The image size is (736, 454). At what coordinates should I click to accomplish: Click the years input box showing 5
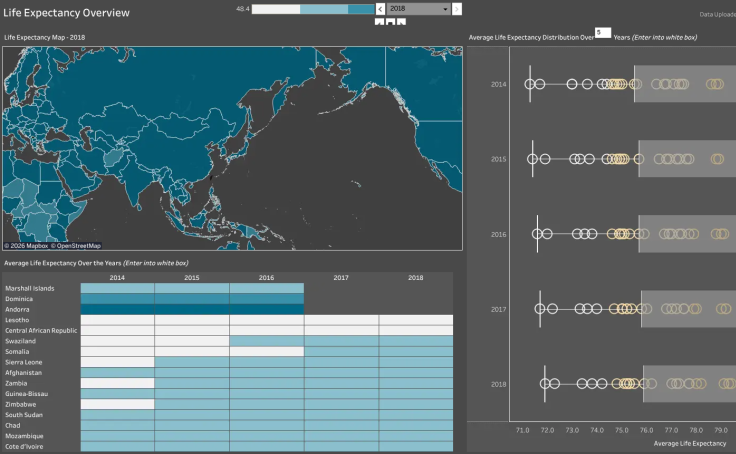(x=603, y=33)
